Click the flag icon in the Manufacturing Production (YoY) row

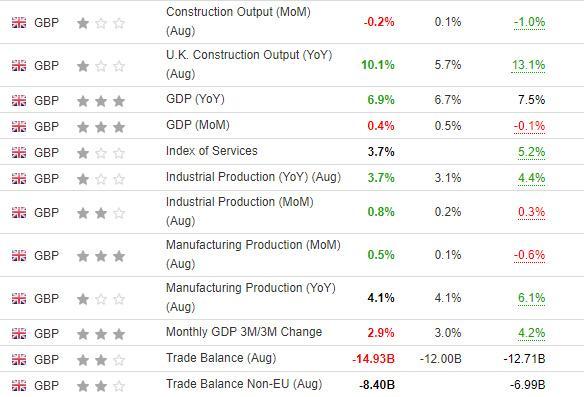(x=19, y=298)
